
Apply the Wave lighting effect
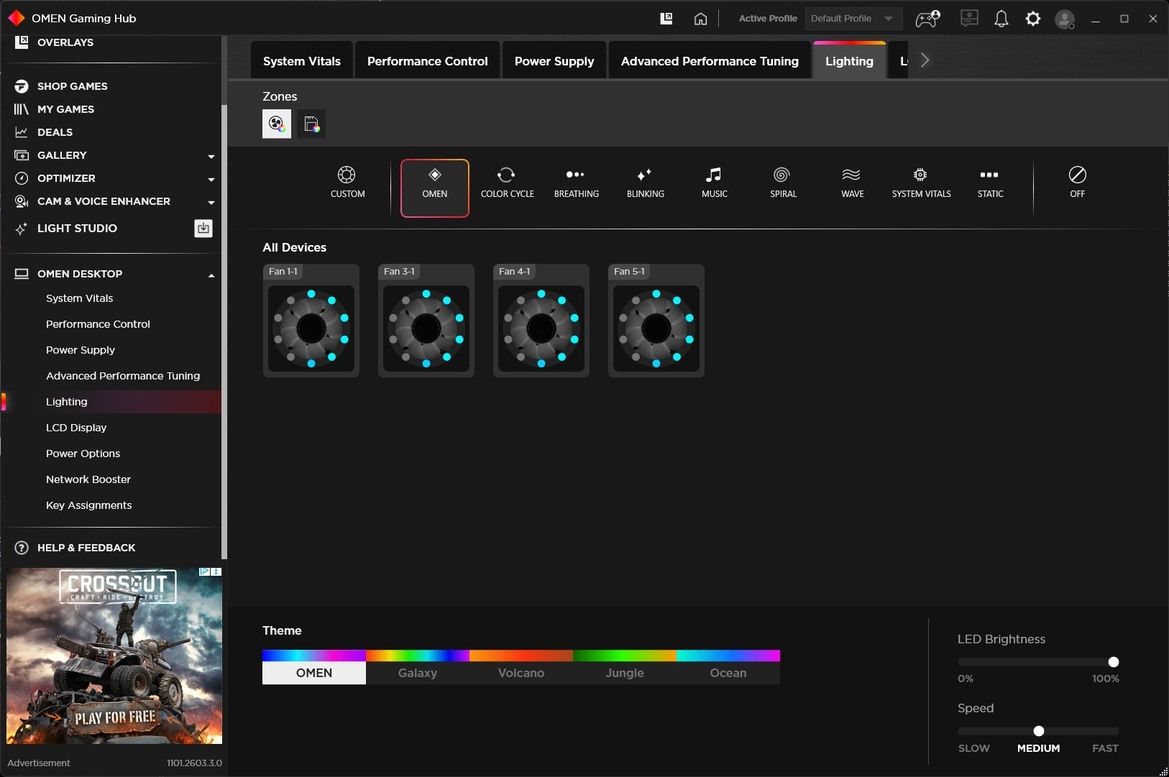tap(852, 182)
